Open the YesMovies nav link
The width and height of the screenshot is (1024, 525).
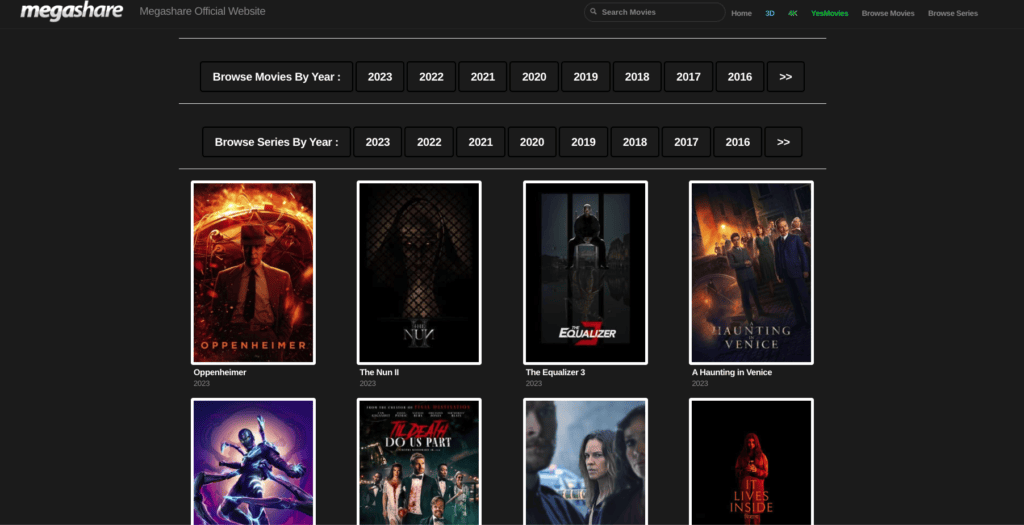(x=829, y=13)
